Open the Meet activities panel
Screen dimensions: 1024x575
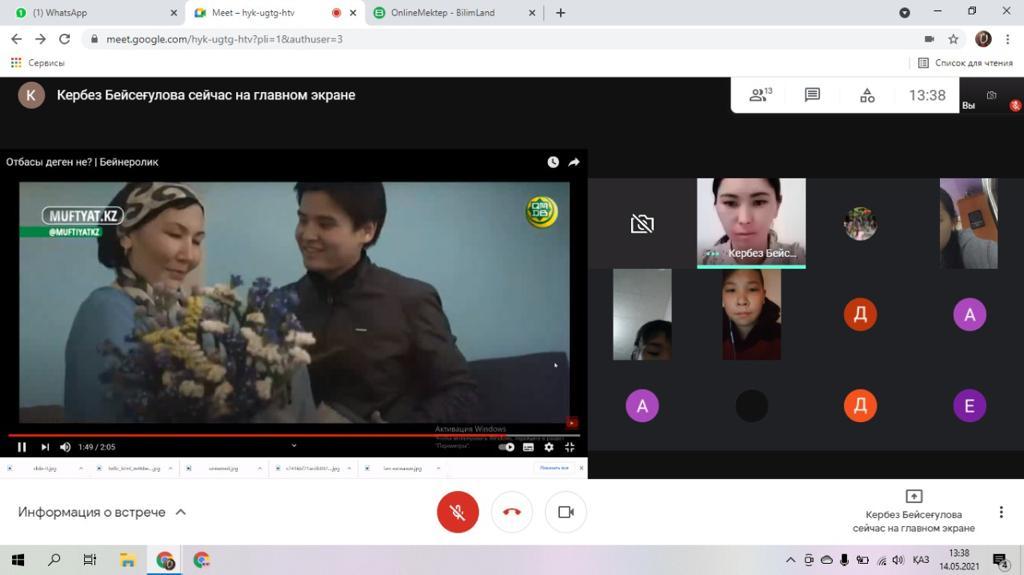point(867,95)
